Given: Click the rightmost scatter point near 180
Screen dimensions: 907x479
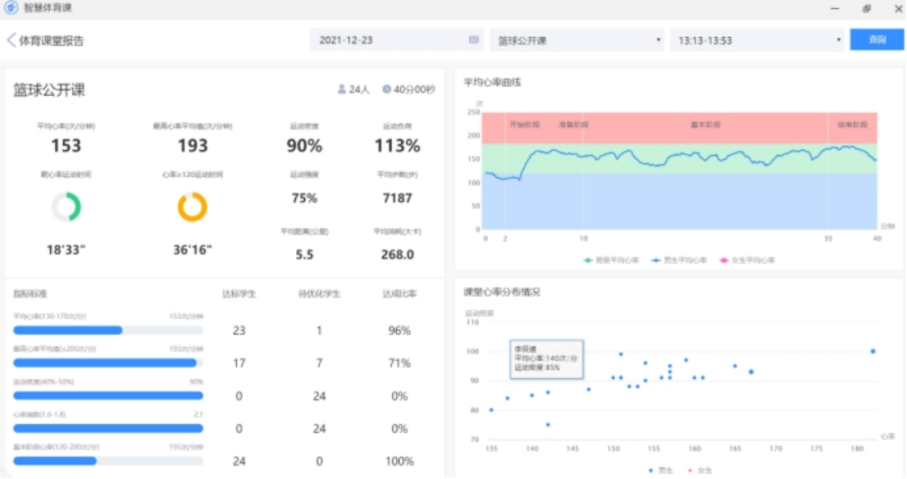Looking at the screenshot, I should tap(872, 351).
